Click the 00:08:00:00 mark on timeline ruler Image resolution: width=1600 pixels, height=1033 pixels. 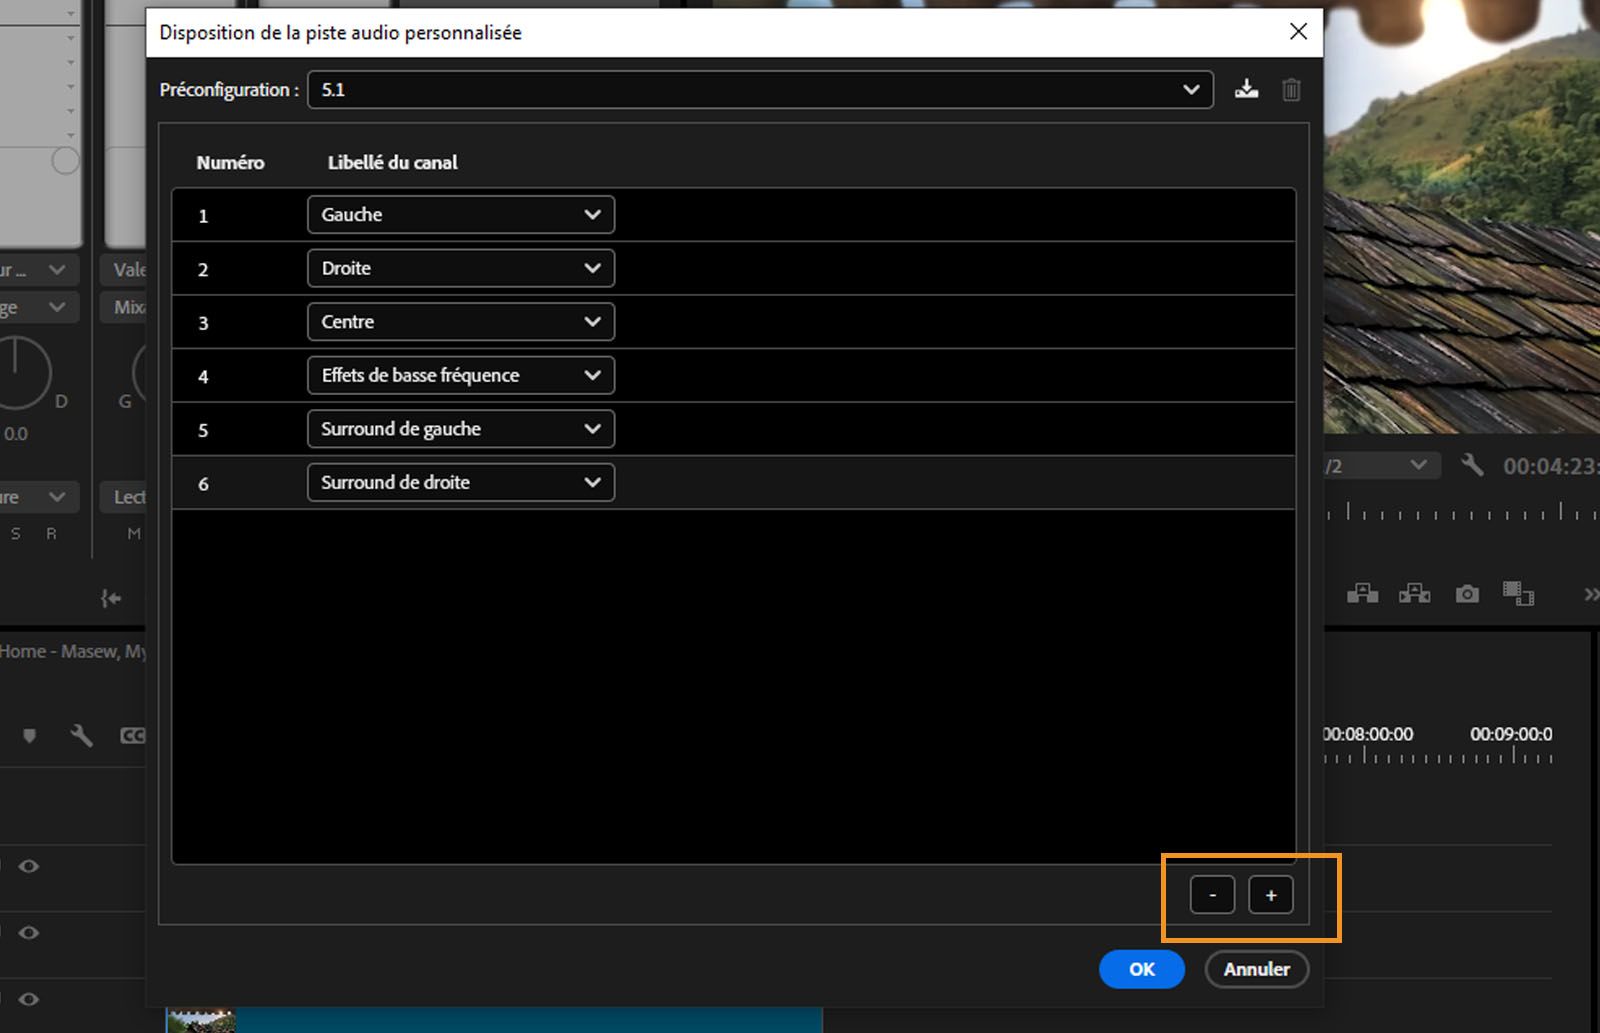tap(1367, 734)
